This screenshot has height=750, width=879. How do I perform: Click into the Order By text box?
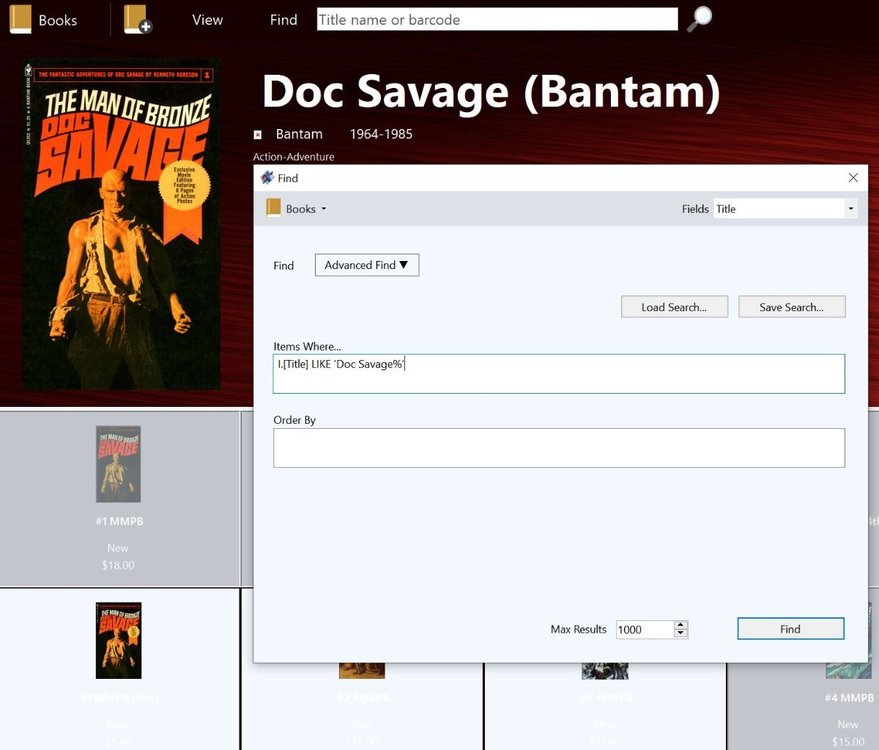[558, 448]
